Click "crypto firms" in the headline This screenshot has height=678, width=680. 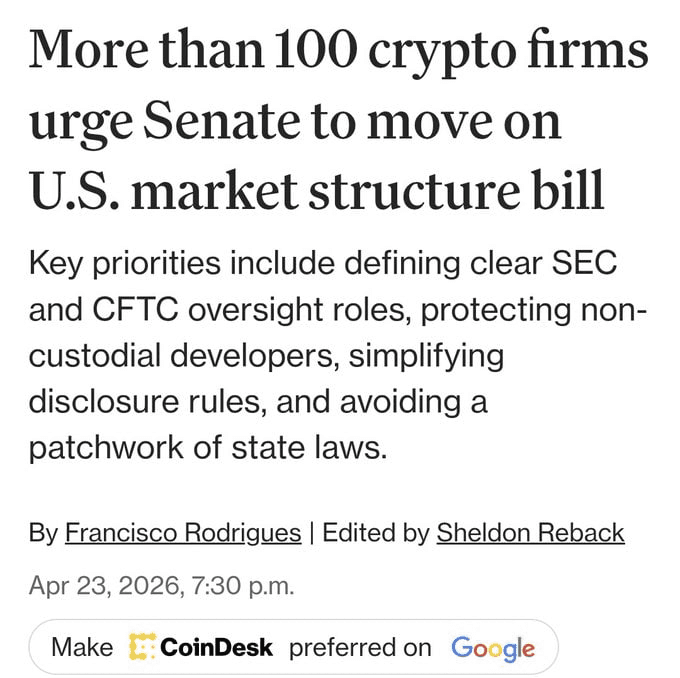(510, 52)
